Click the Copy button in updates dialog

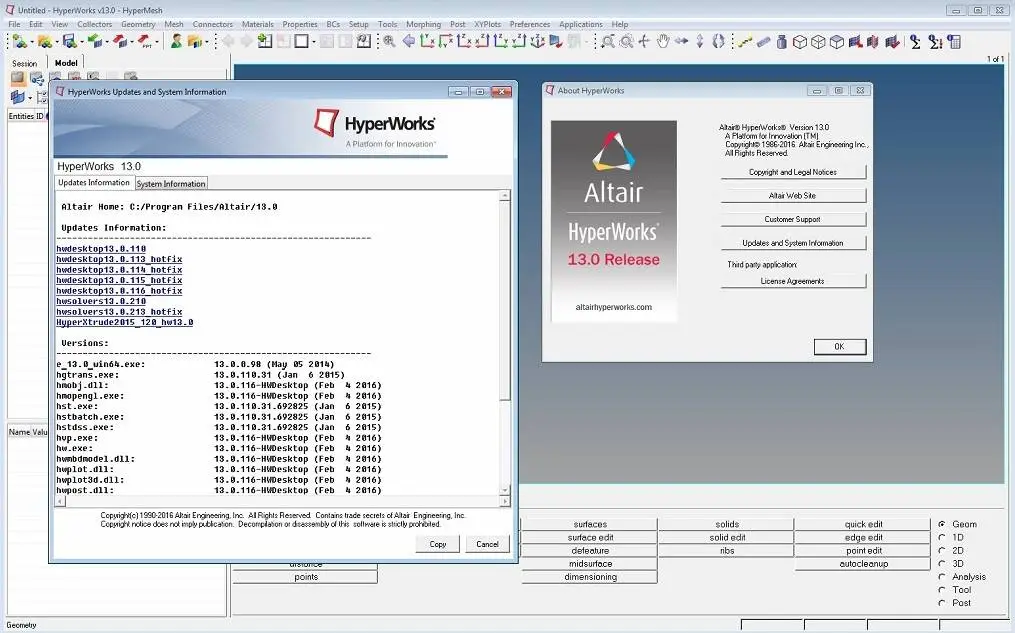438,544
